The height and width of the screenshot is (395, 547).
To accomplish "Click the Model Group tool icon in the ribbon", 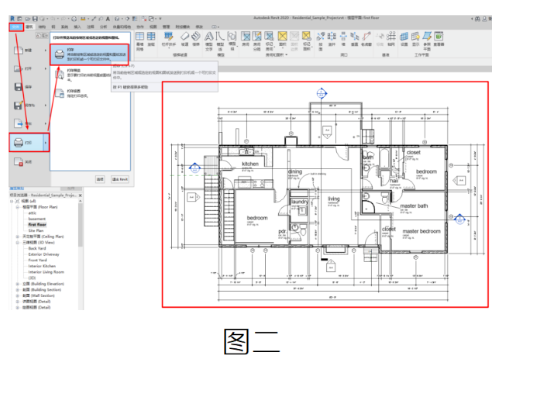I will tap(232, 36).
